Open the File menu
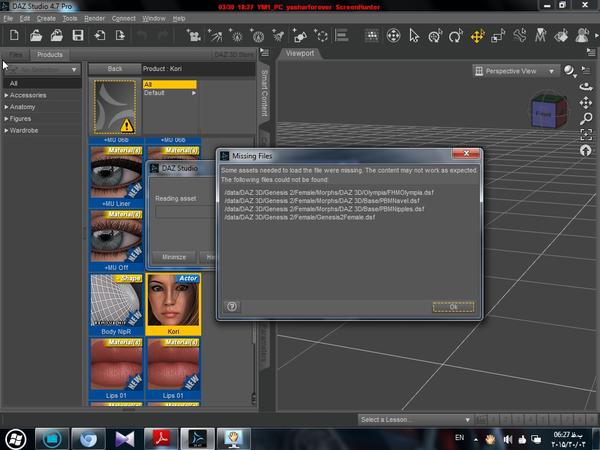The image size is (600, 450). coord(8,18)
